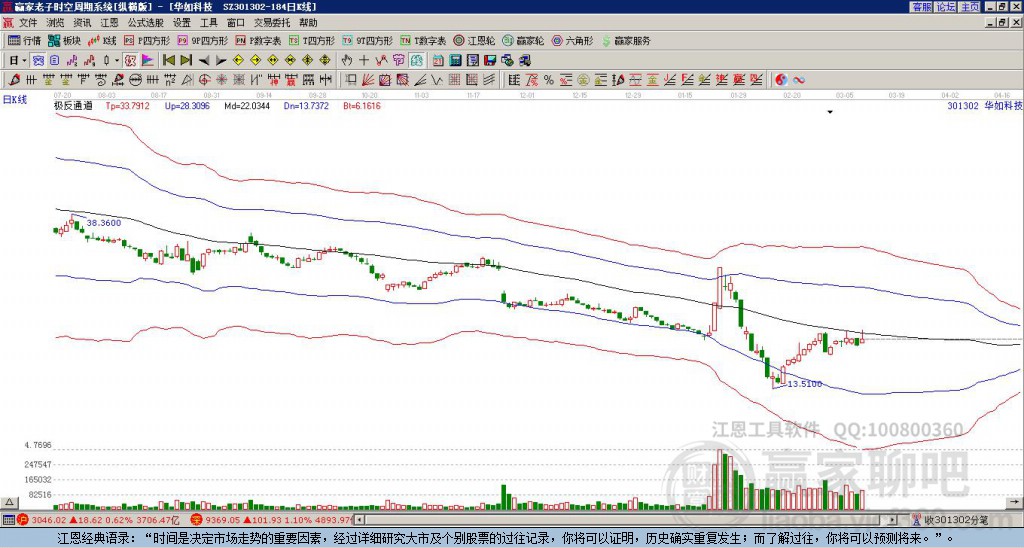Select the zigzag wave line tool
Viewport: 1024px width, 548px height.
point(436,80)
